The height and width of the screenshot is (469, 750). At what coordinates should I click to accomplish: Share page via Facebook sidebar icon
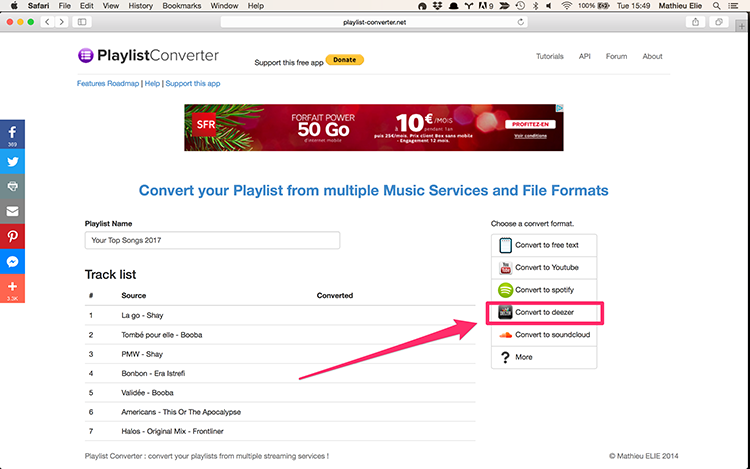12,134
